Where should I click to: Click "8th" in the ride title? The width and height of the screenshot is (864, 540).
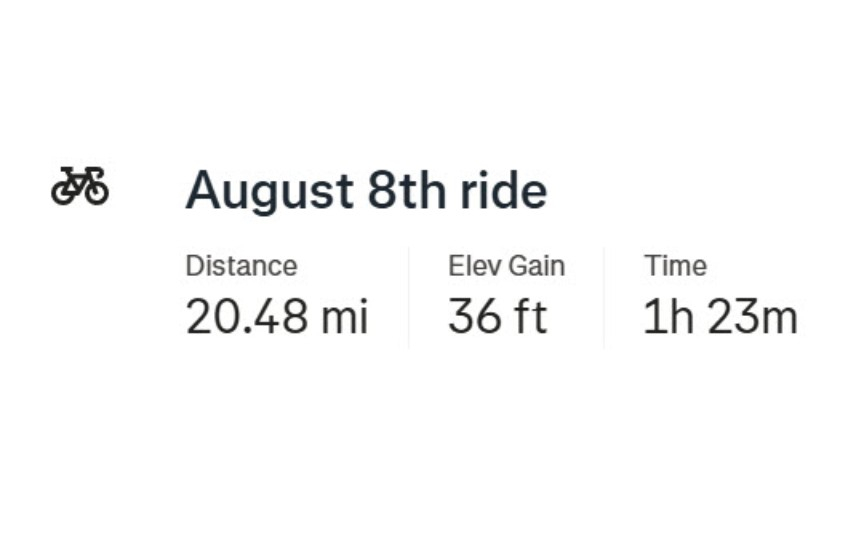tap(407, 190)
